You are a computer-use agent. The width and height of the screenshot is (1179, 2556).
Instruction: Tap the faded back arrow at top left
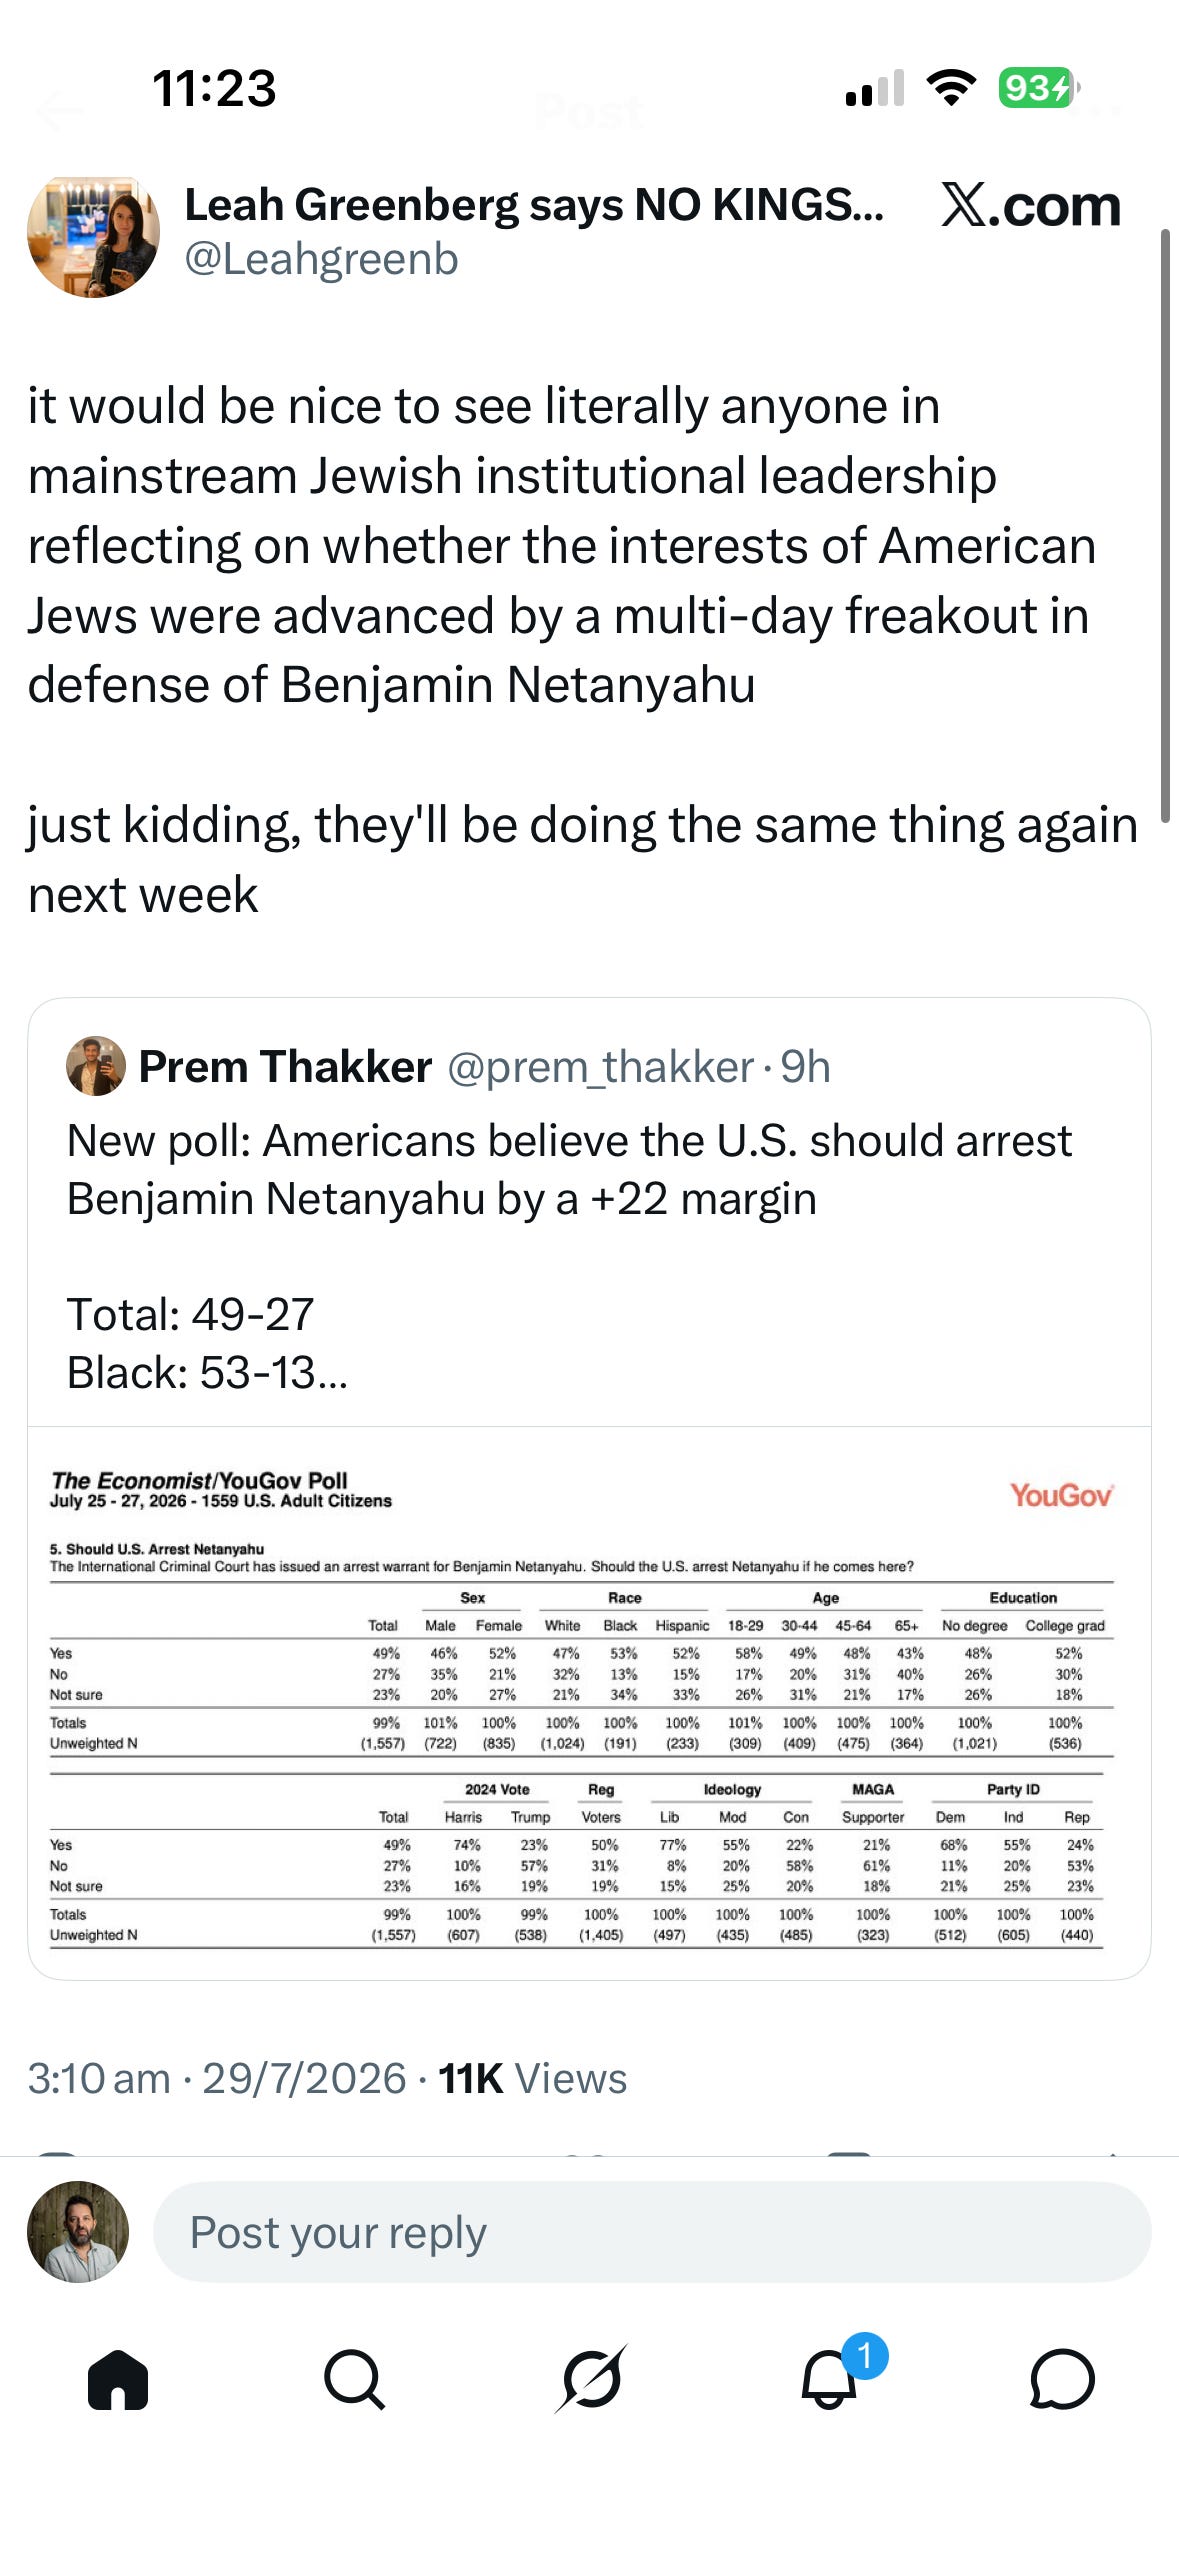pos(60,110)
